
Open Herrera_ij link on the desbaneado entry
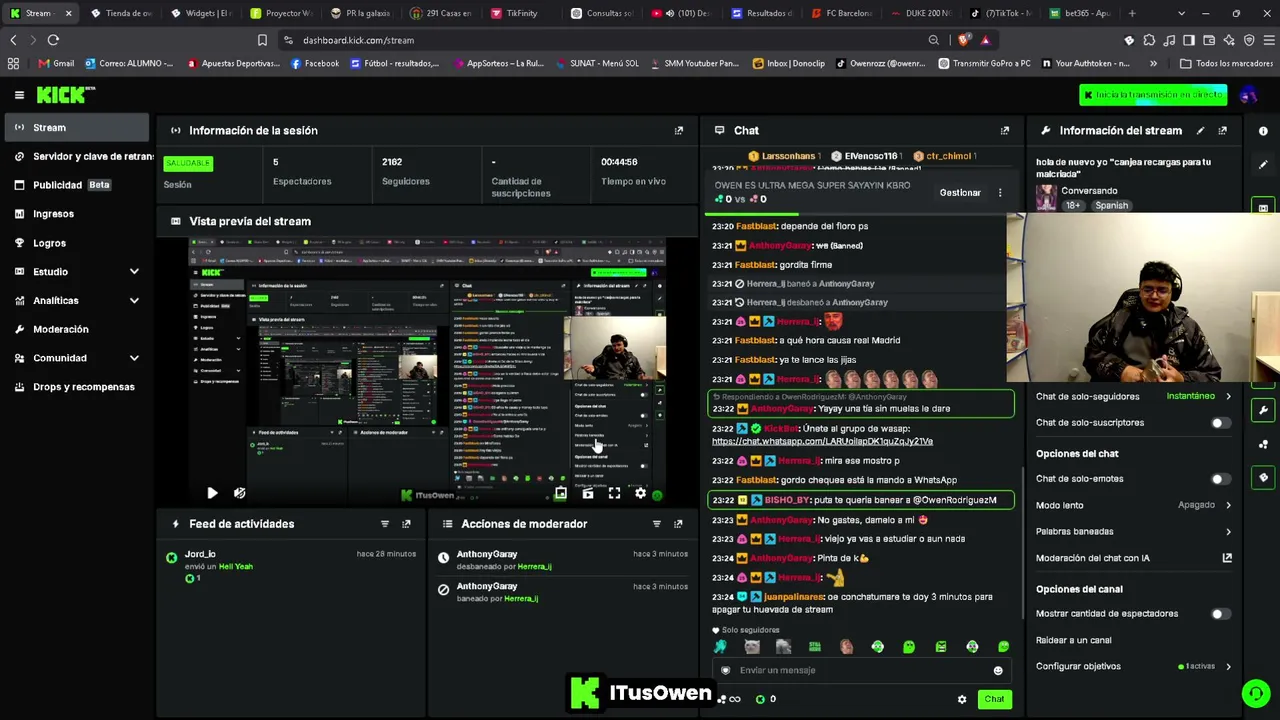tap(534, 567)
